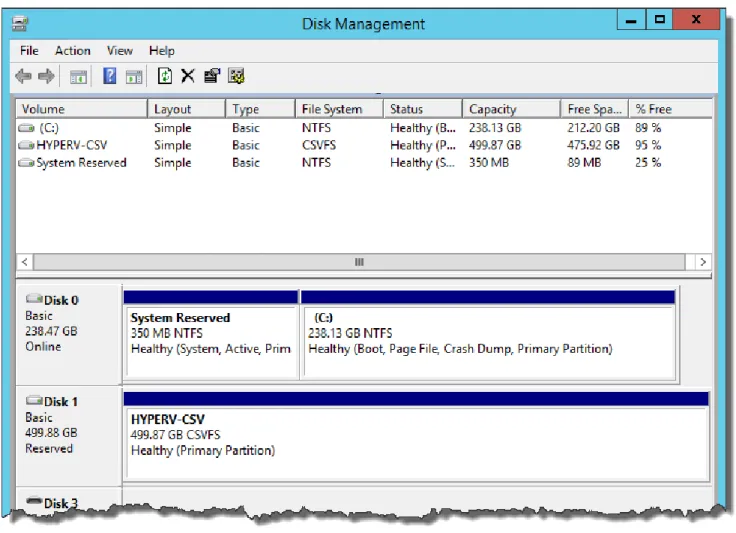Click the CSVFS file system cell
Screen dimensions: 736x533
pyautogui.click(x=319, y=145)
